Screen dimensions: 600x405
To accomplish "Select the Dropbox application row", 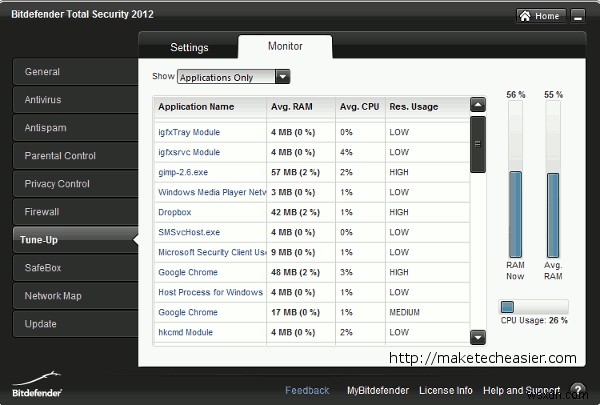I will 312,212.
